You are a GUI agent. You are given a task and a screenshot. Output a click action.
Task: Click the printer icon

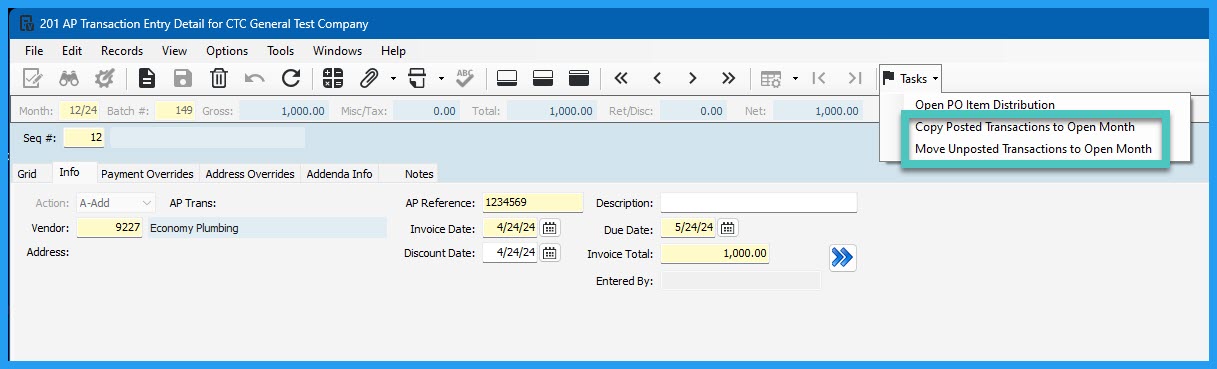[417, 78]
